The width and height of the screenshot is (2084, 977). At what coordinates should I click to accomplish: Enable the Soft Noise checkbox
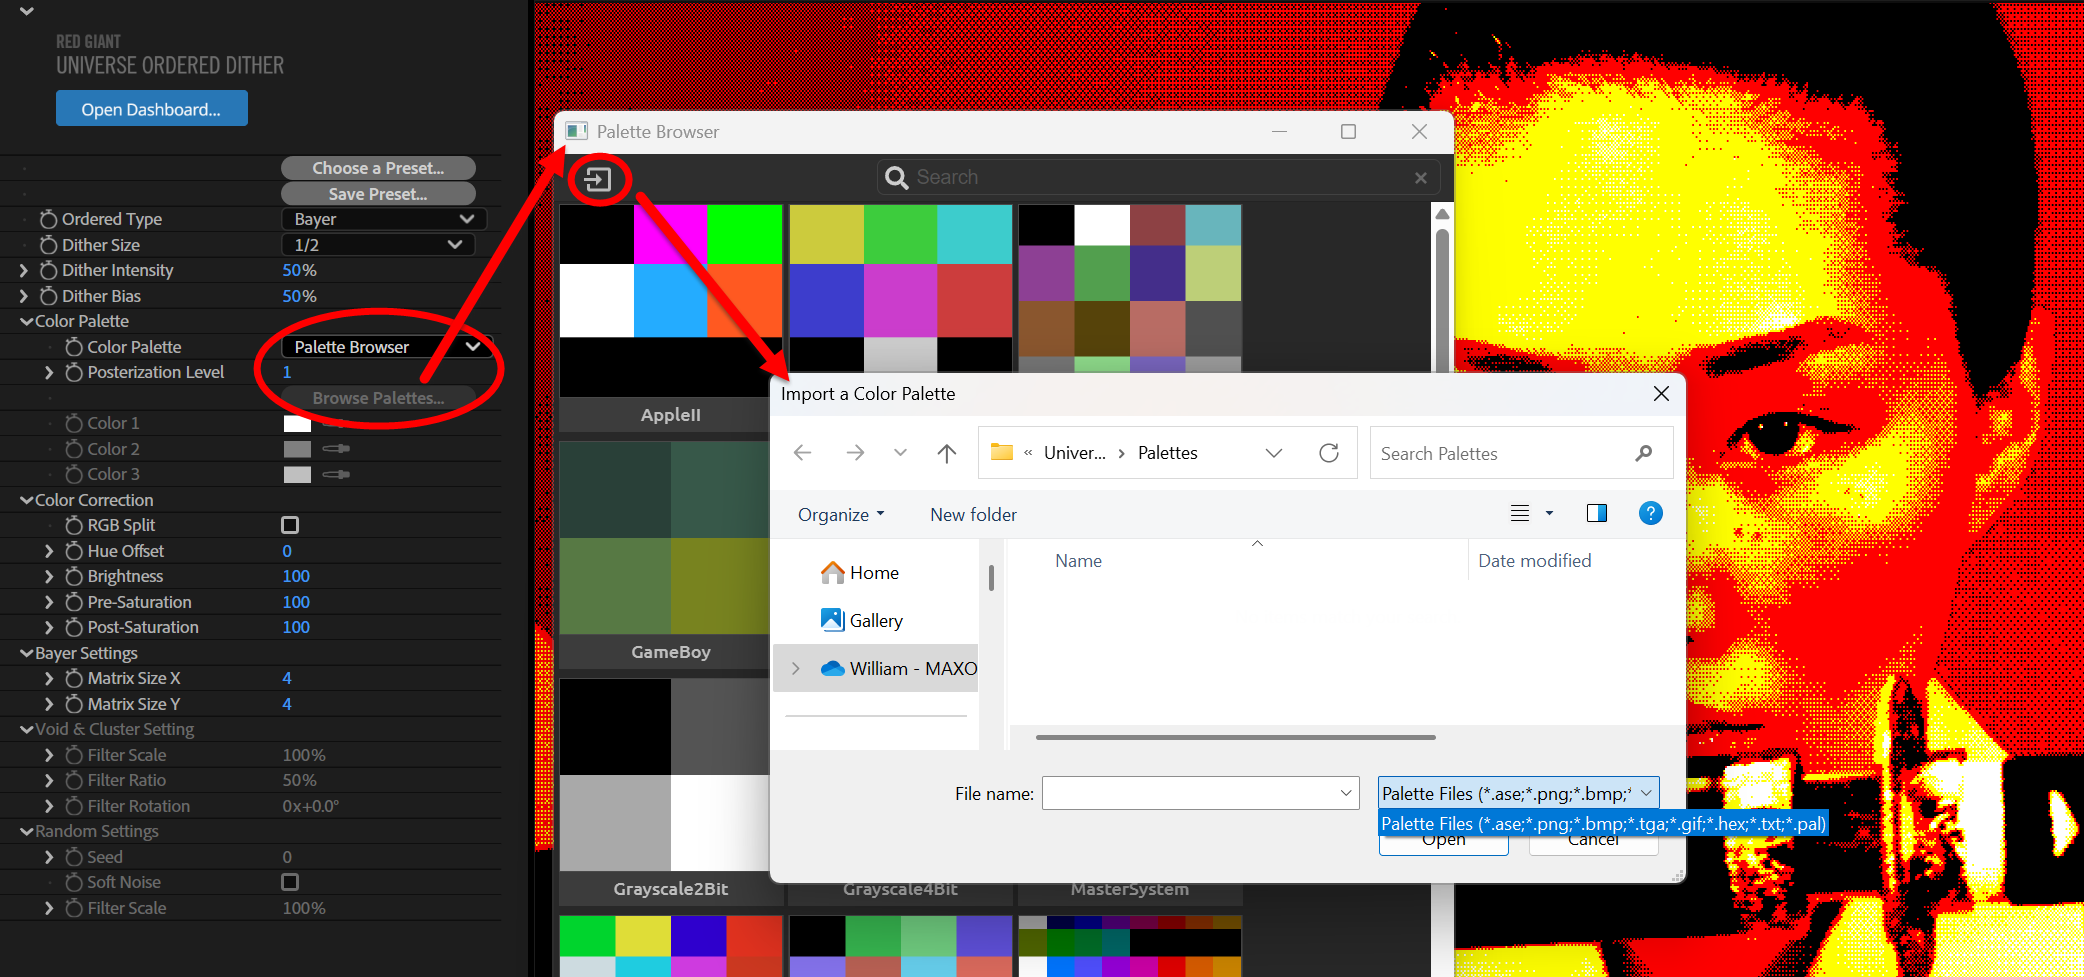pyautogui.click(x=290, y=882)
